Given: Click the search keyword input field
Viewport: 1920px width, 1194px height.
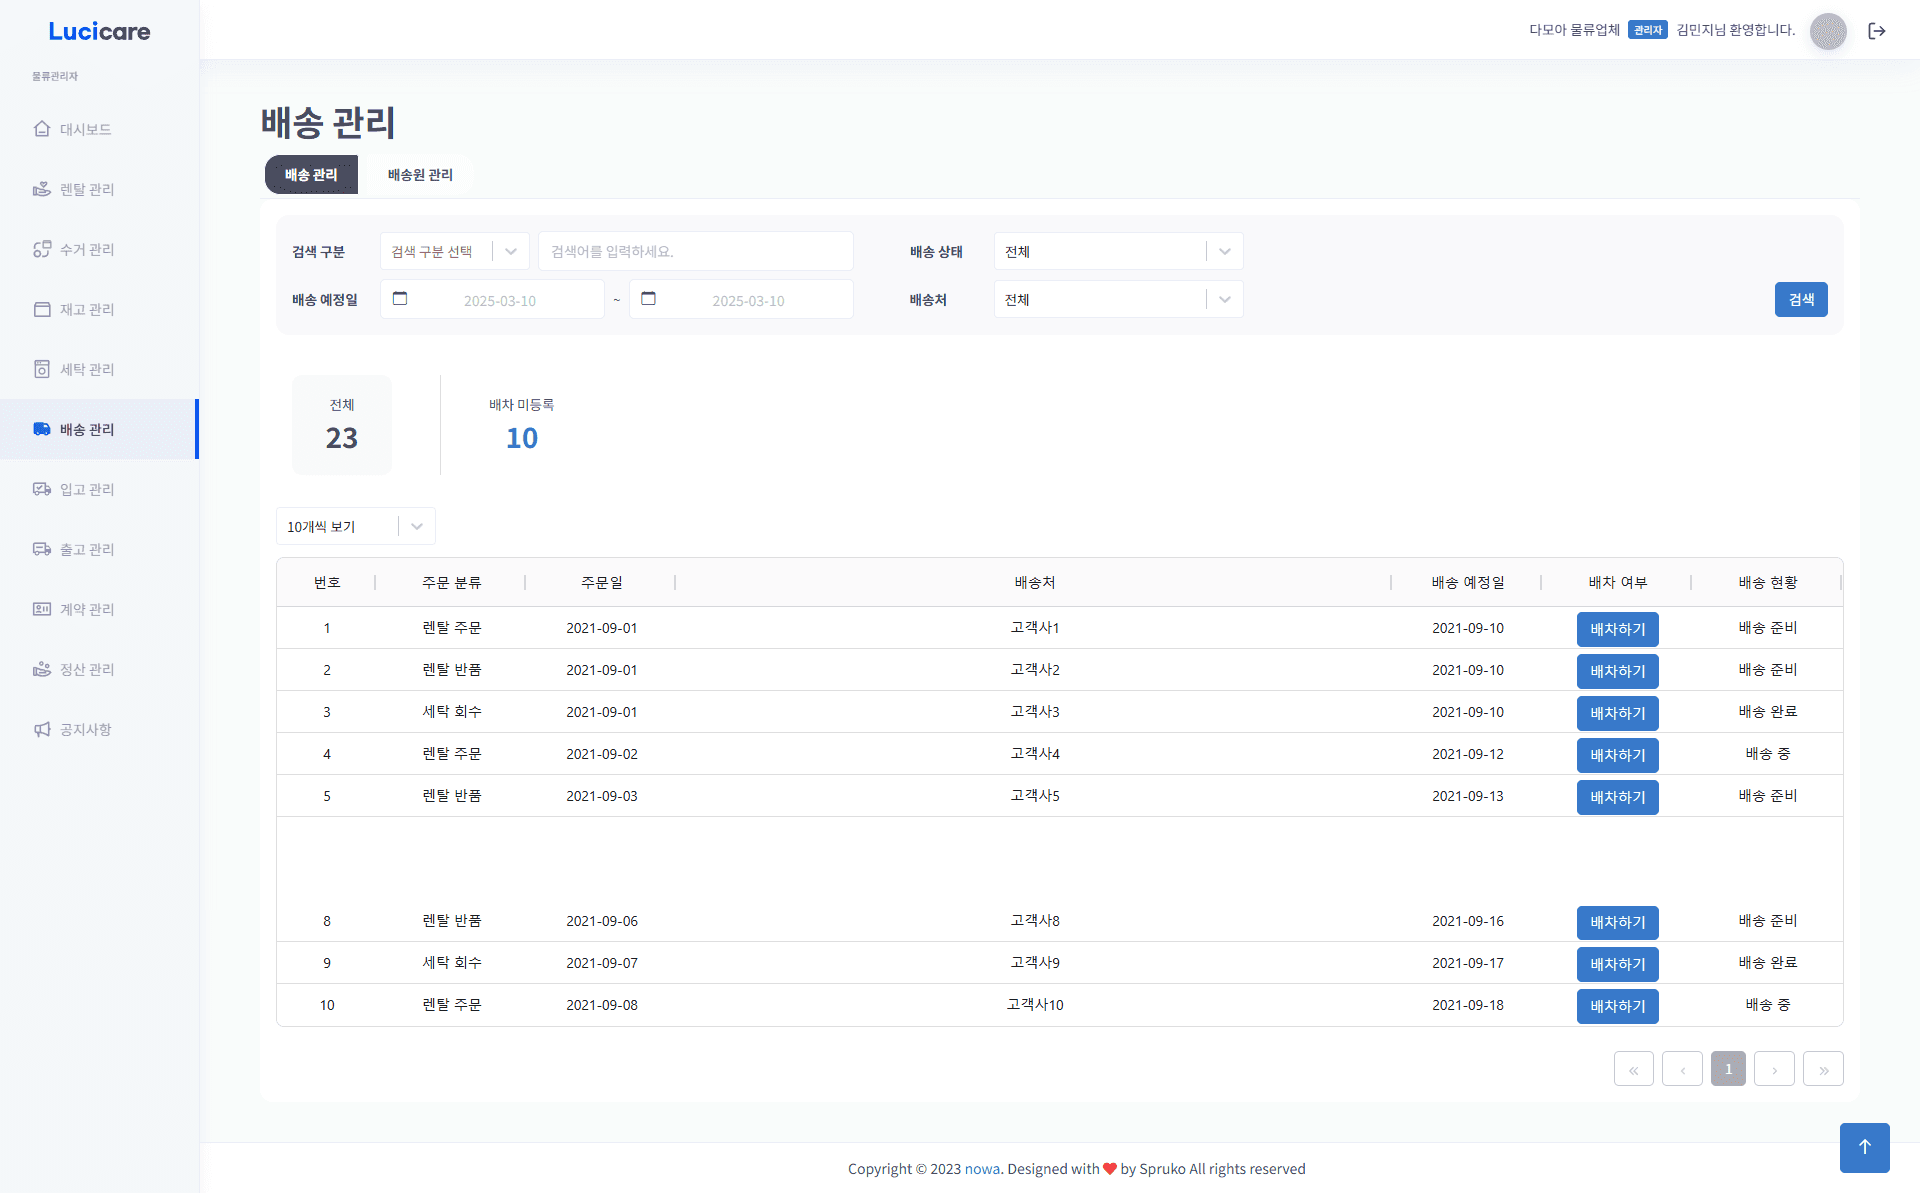Looking at the screenshot, I should 695,251.
